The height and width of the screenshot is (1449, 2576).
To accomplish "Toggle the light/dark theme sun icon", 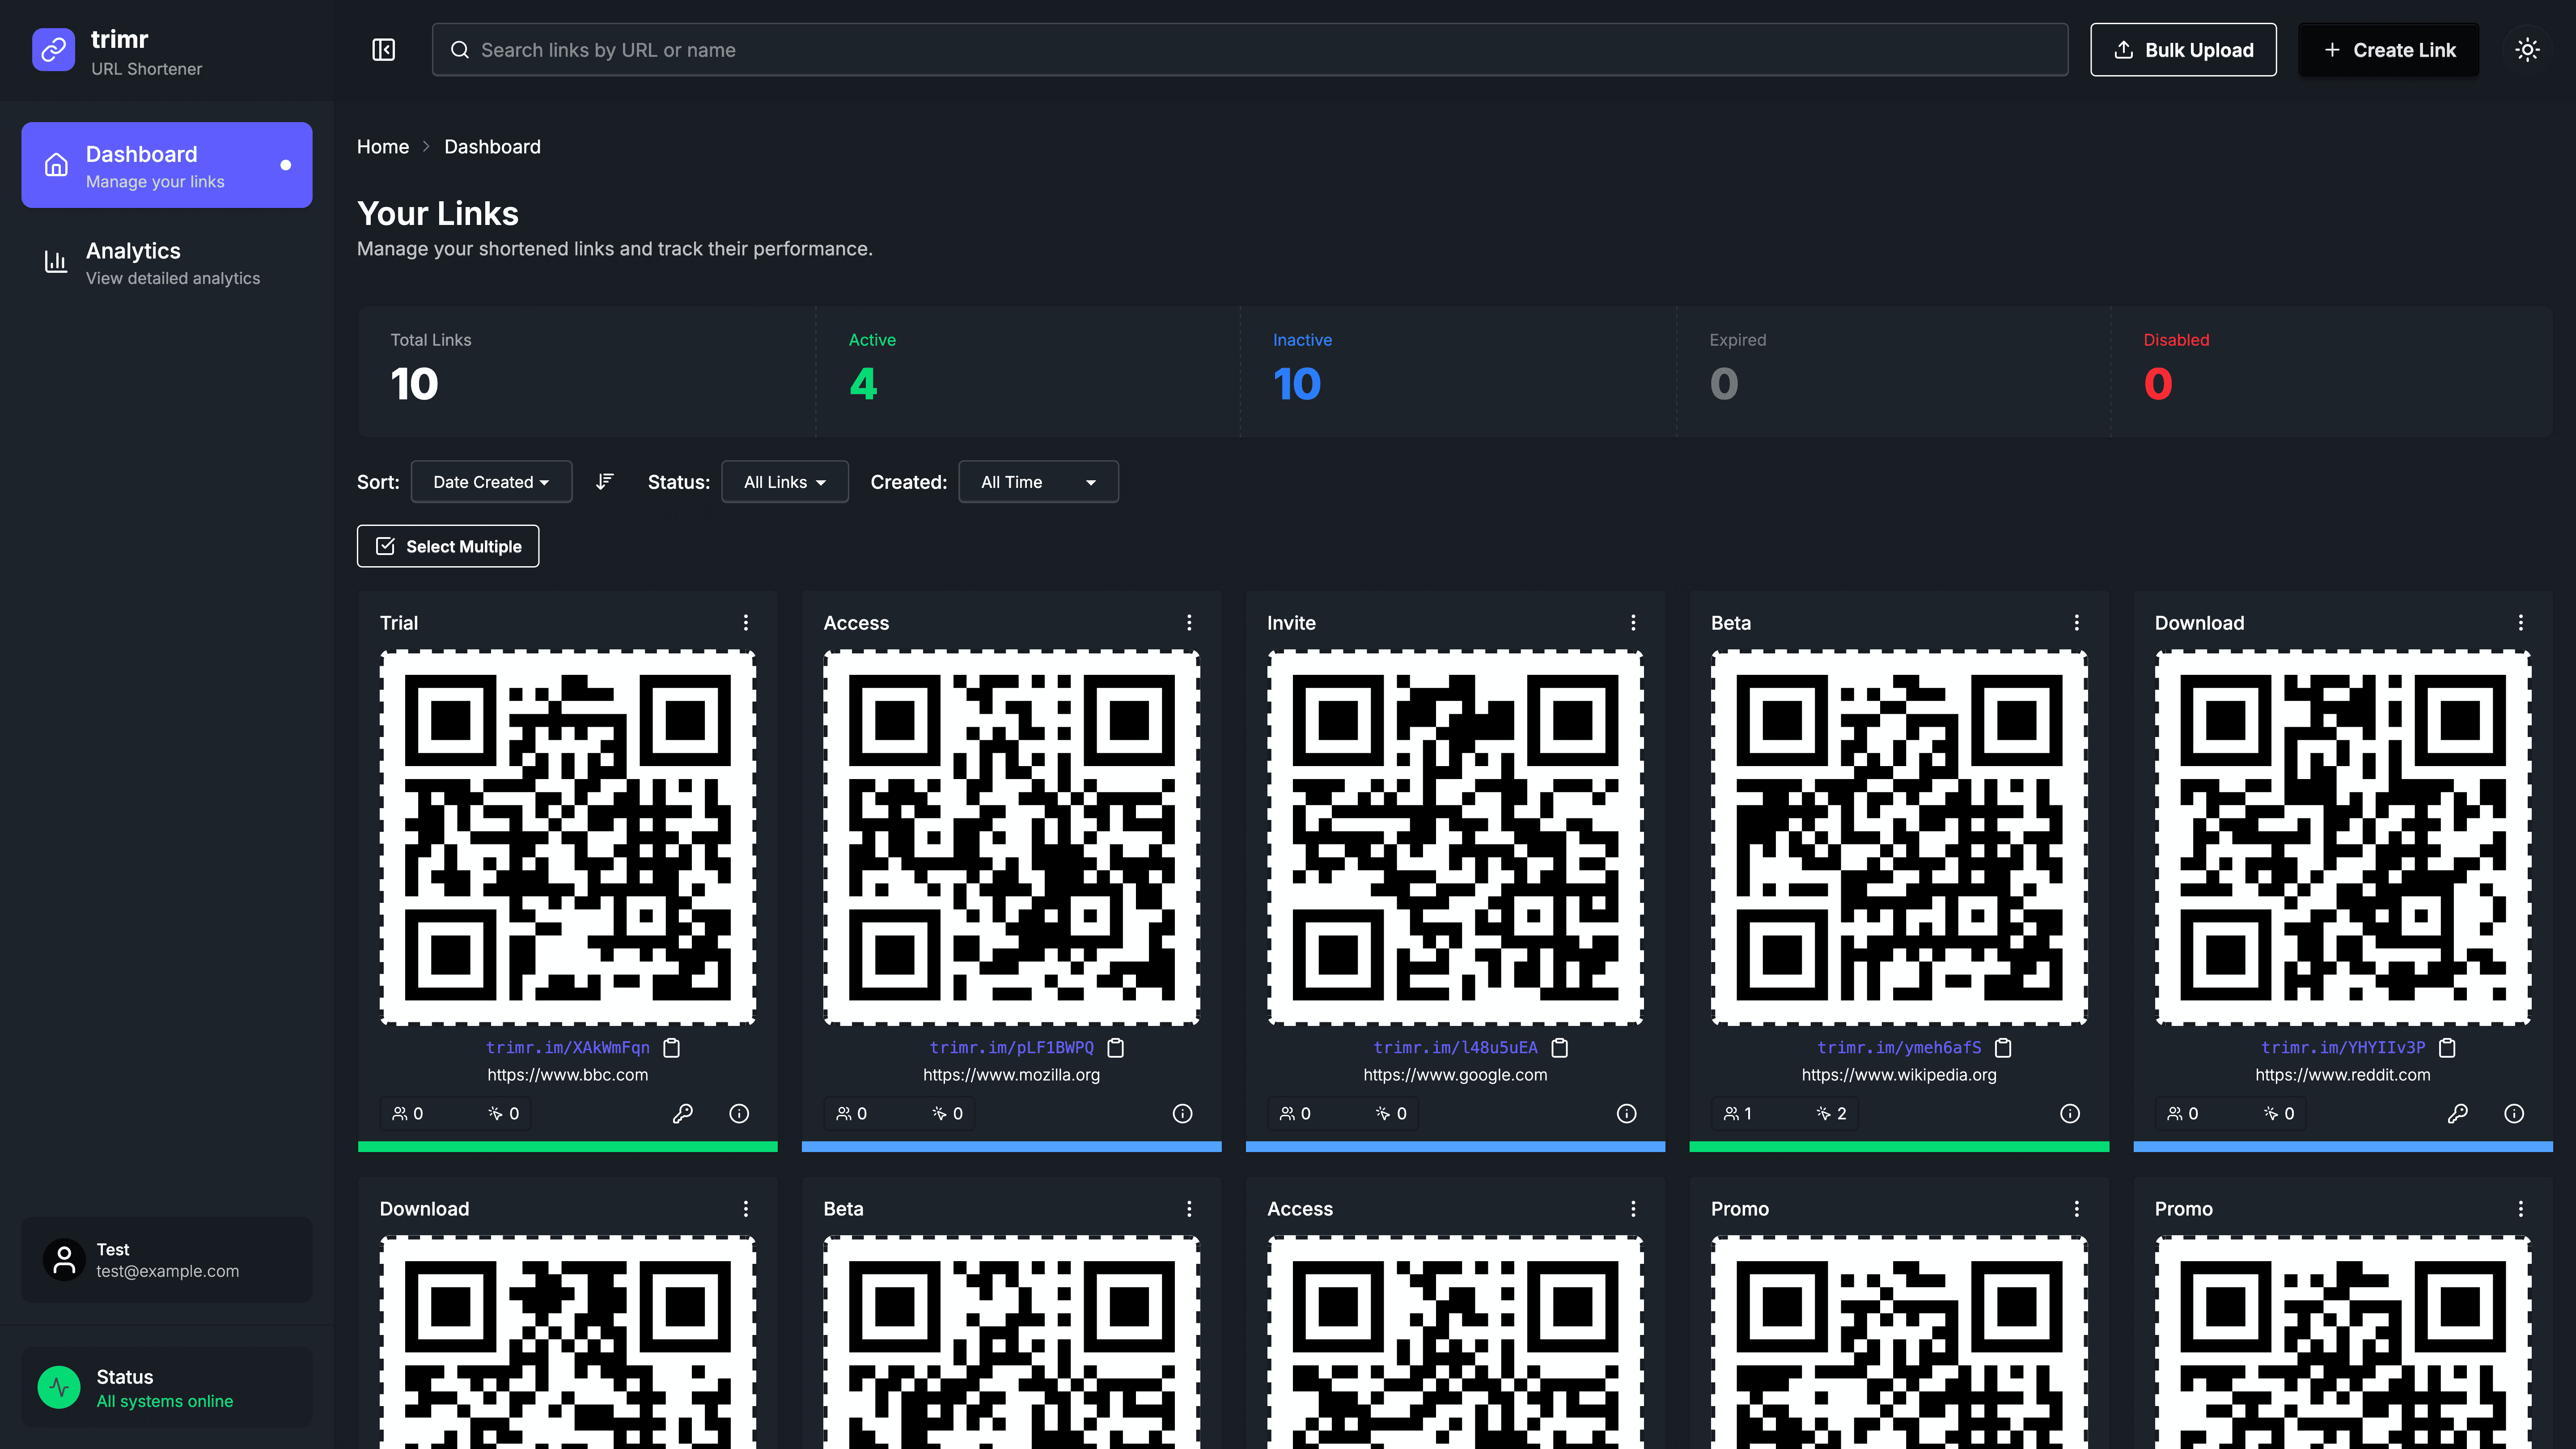I will point(2527,50).
